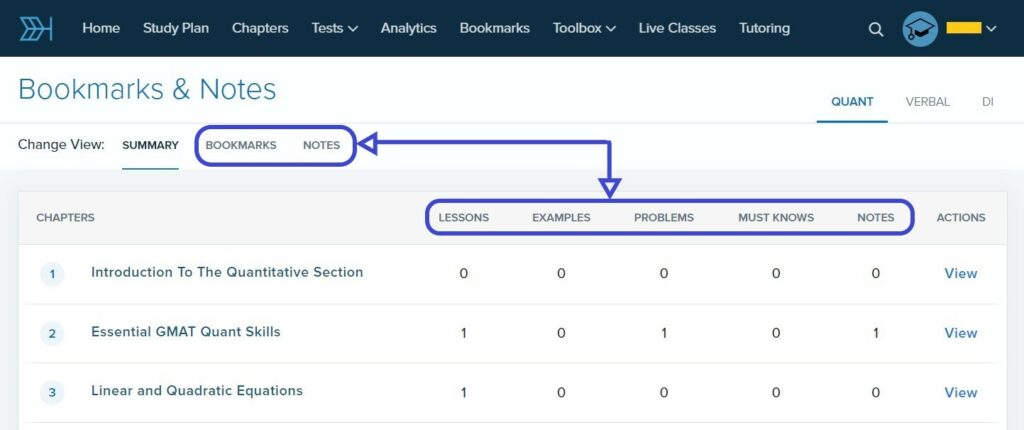Click the chapter 2 number badge
Image resolution: width=1024 pixels, height=430 pixels.
[x=52, y=334]
